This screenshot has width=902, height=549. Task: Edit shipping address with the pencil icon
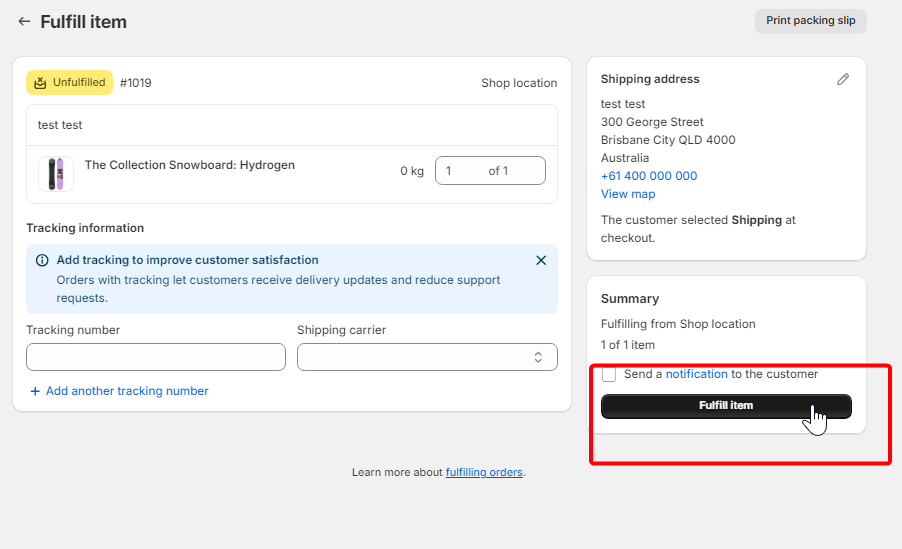coord(843,79)
